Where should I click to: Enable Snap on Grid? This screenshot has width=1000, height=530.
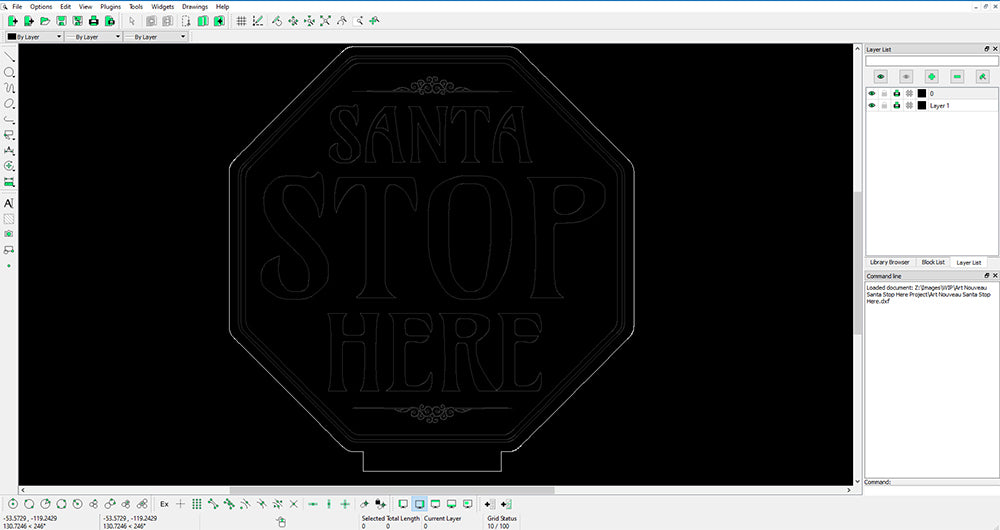tap(196, 504)
